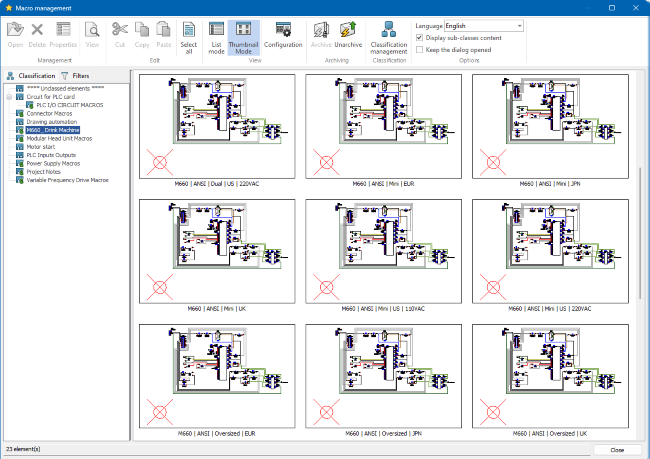Collapse the Circuit for PLC card node
Screen dimensions: 650x459
coord(9,97)
